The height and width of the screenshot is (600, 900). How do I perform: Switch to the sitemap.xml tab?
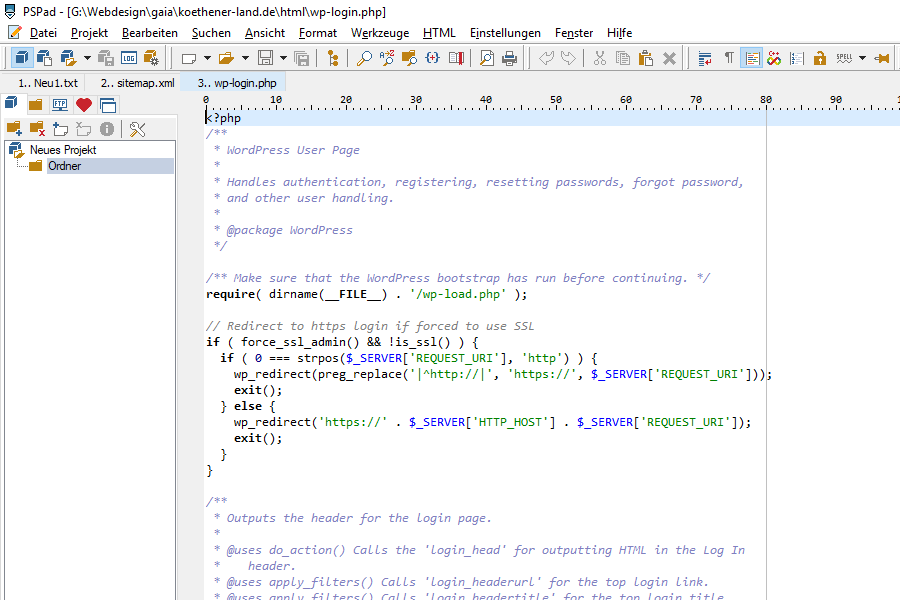[137, 83]
